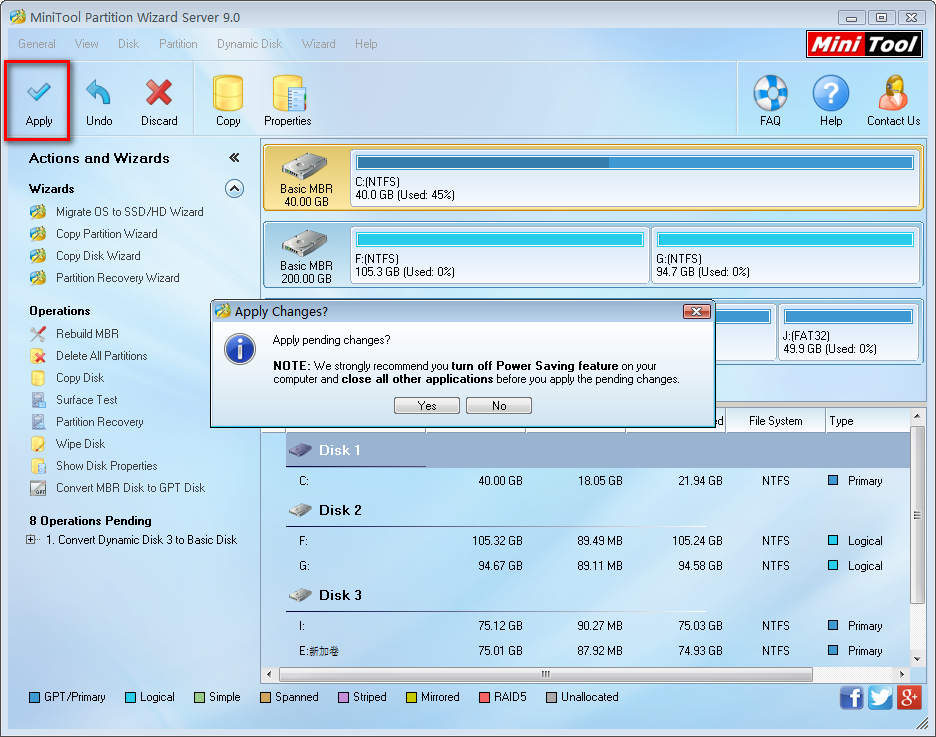
Task: Select the E: partition row
Action: 598,650
